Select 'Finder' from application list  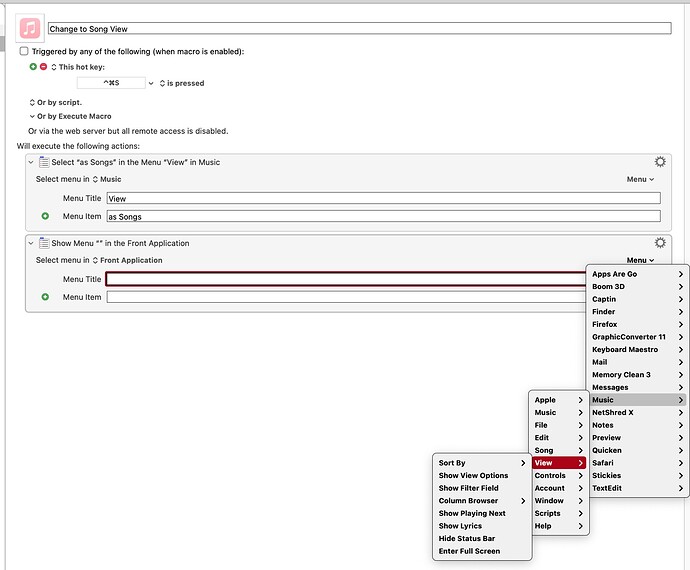click(x=637, y=312)
